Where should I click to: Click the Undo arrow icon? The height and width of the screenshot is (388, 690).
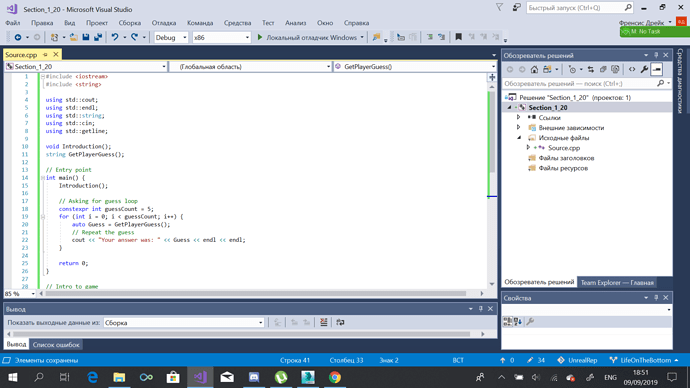pyautogui.click(x=115, y=37)
